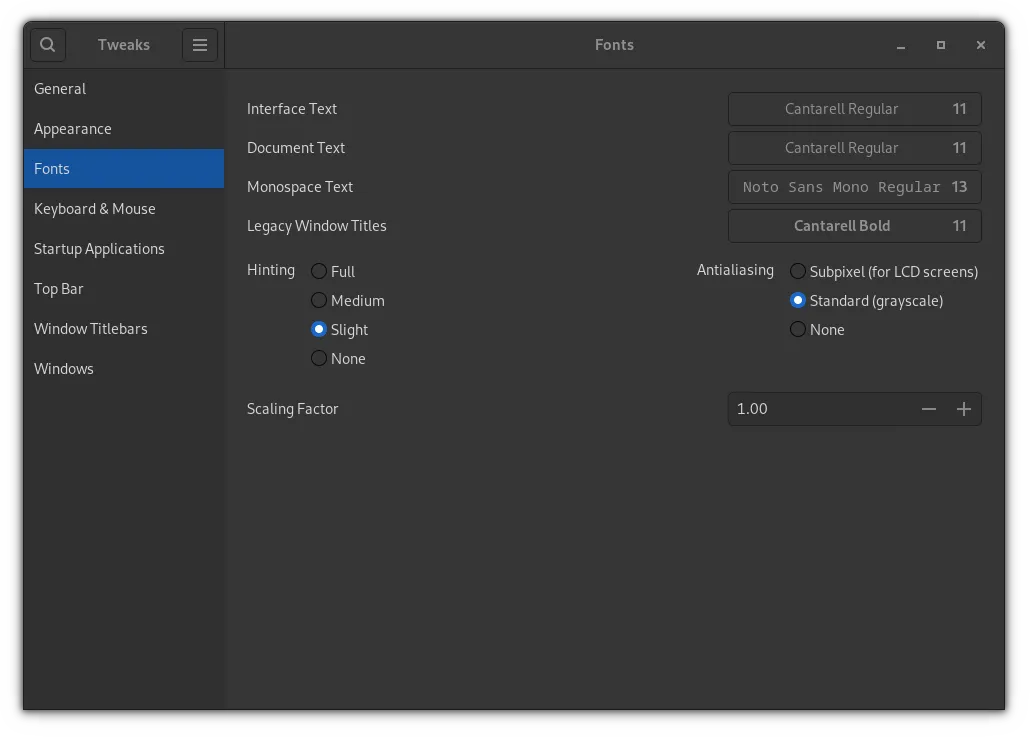Choose Subpixel antialiasing for LCD screens
Screen dimensions: 1030x737
pos(797,271)
